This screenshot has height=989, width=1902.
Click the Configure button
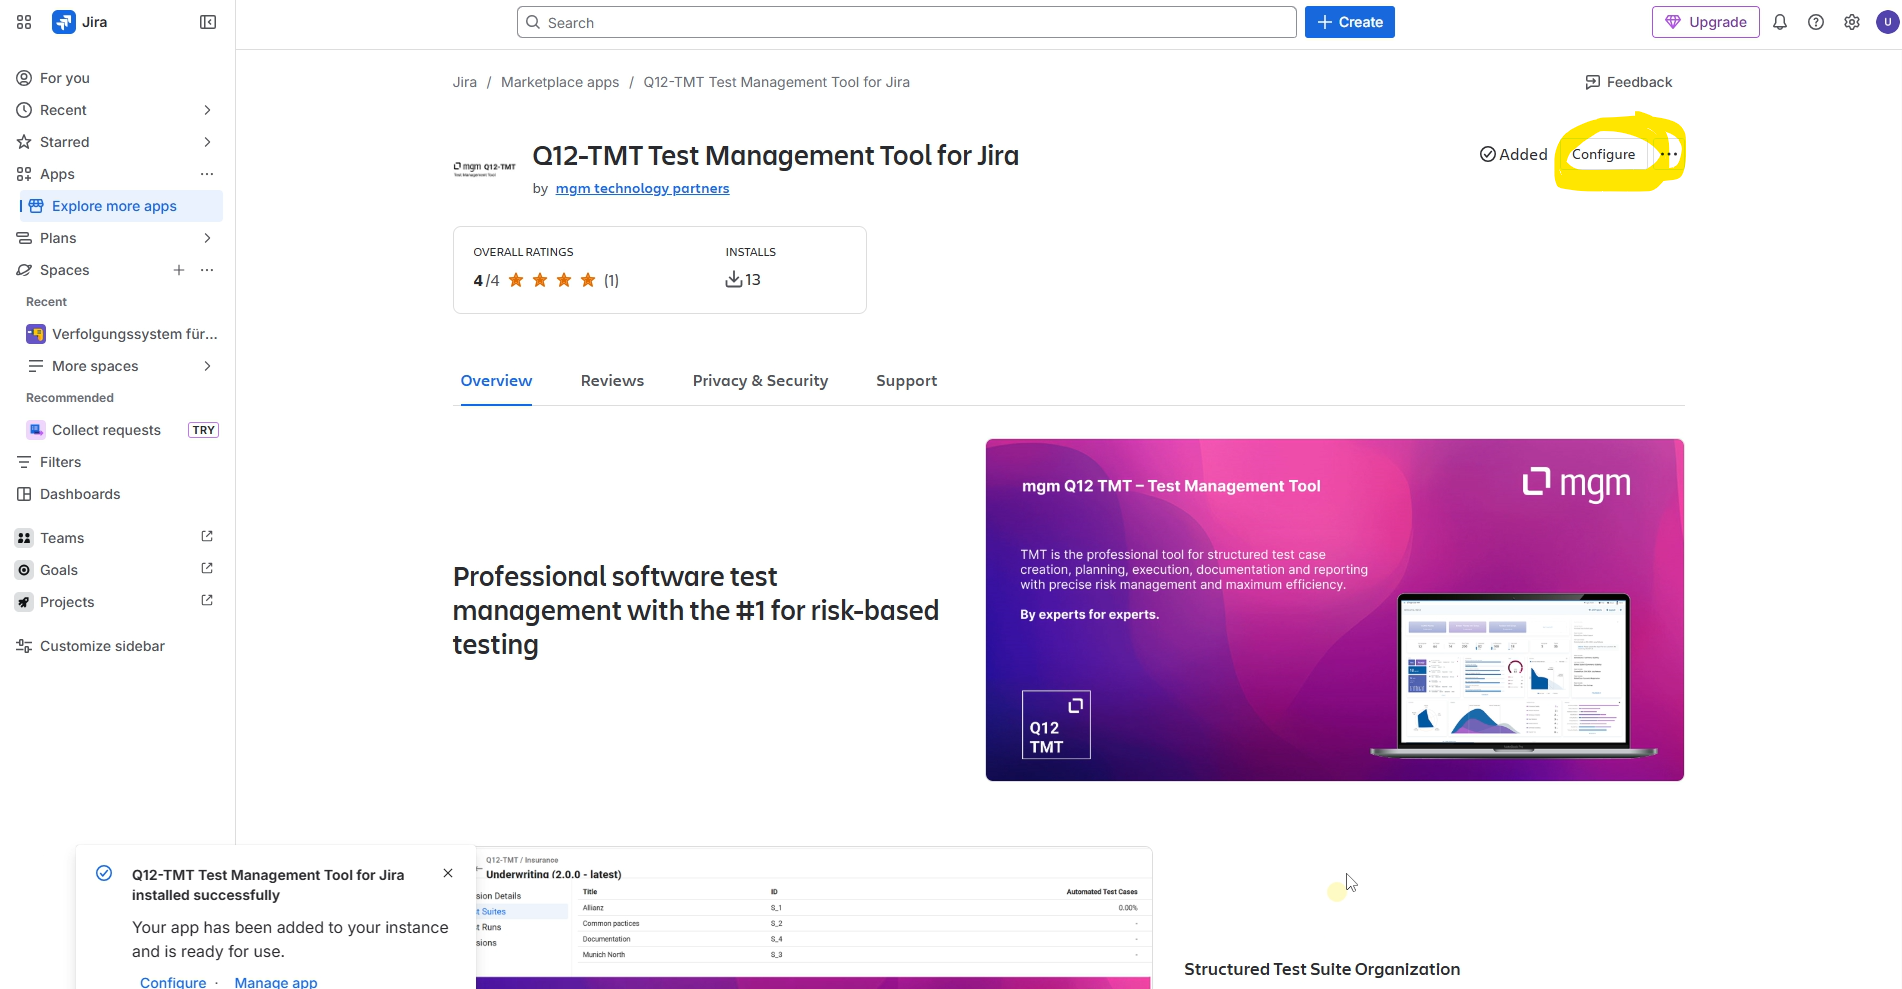click(x=1603, y=154)
